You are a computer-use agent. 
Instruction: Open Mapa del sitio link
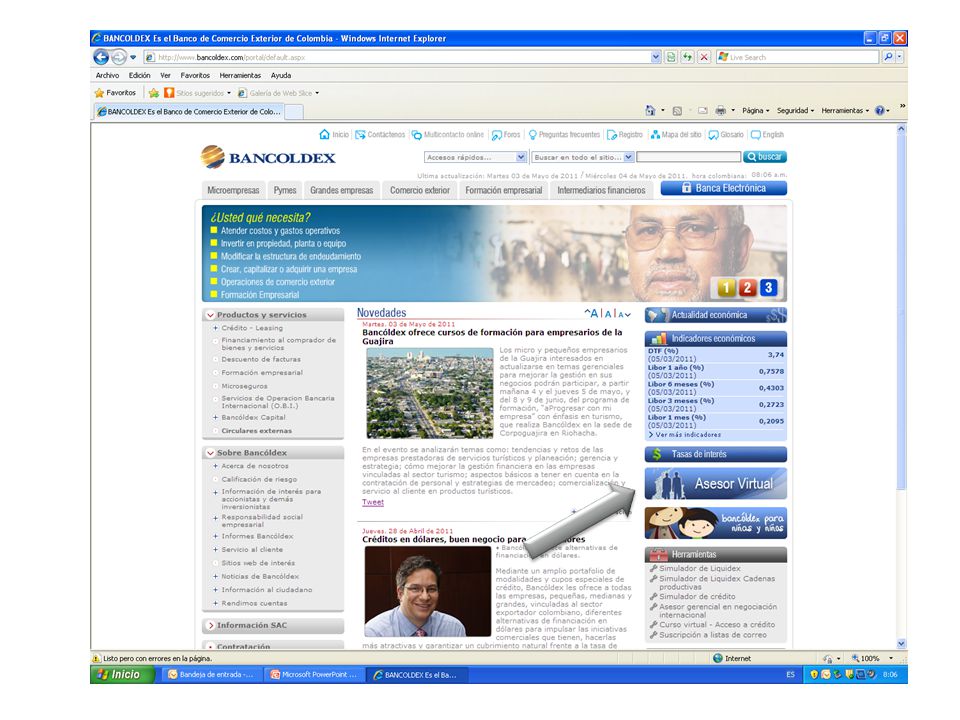[x=675, y=135]
